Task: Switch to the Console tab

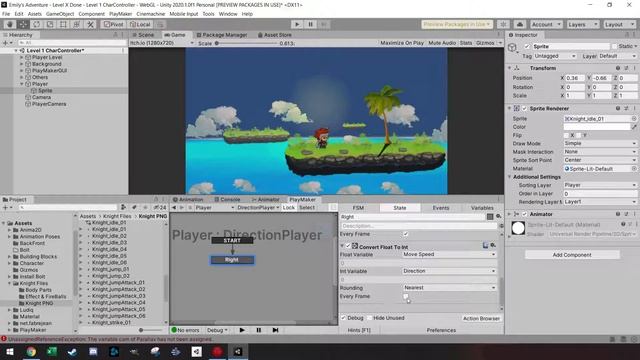Action: click(x=227, y=200)
